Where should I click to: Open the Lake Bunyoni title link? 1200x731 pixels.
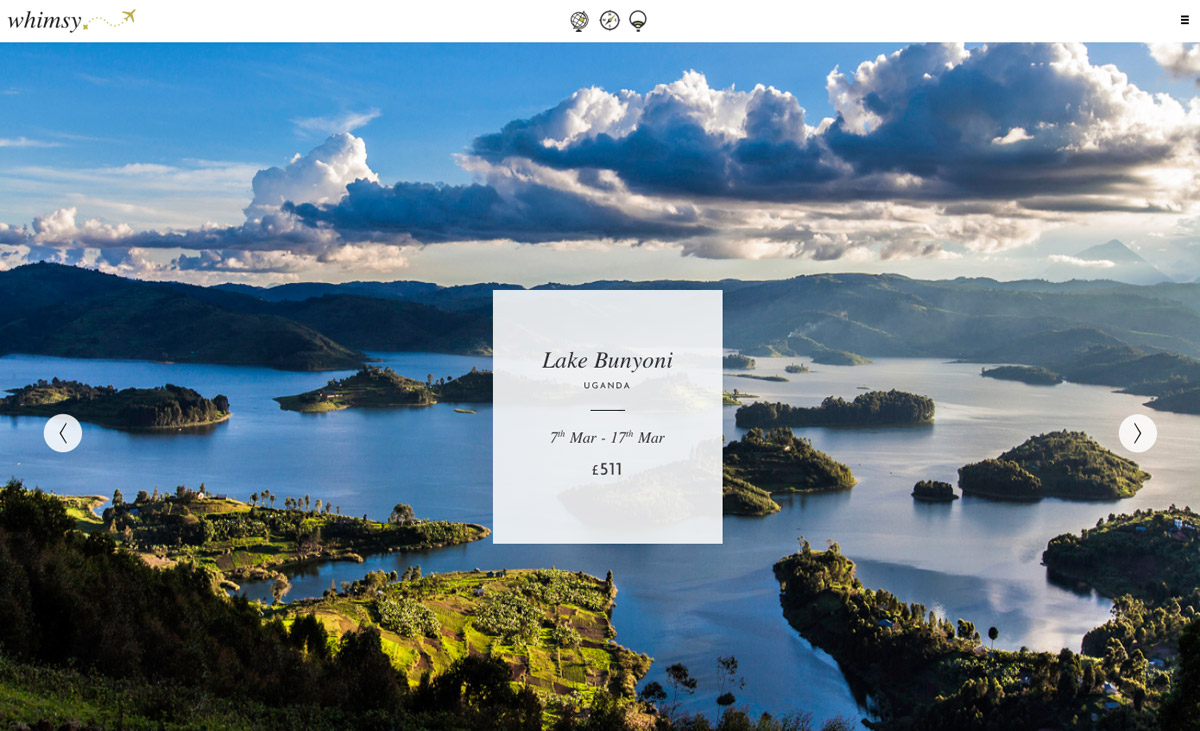click(x=607, y=360)
